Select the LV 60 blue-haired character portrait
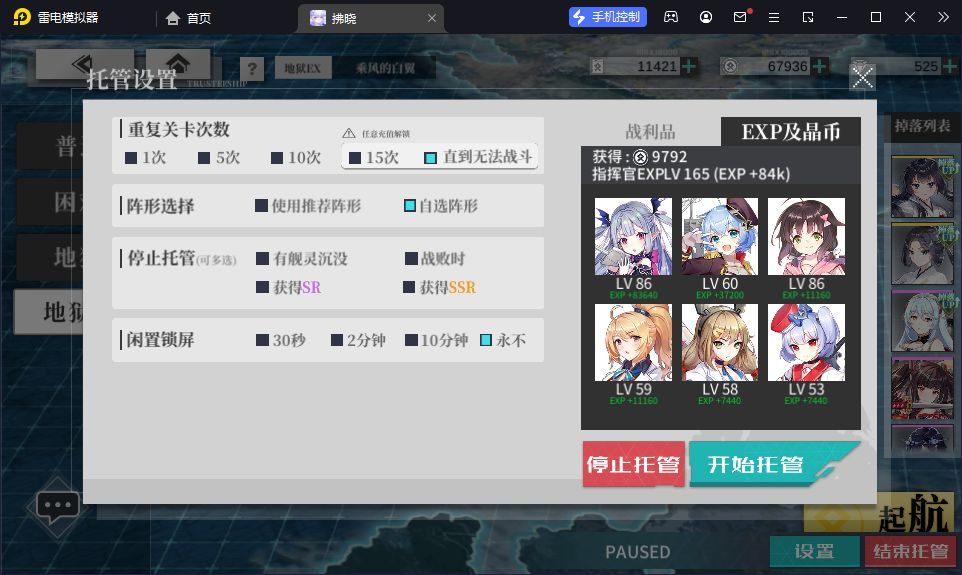The width and height of the screenshot is (962, 575). [720, 236]
